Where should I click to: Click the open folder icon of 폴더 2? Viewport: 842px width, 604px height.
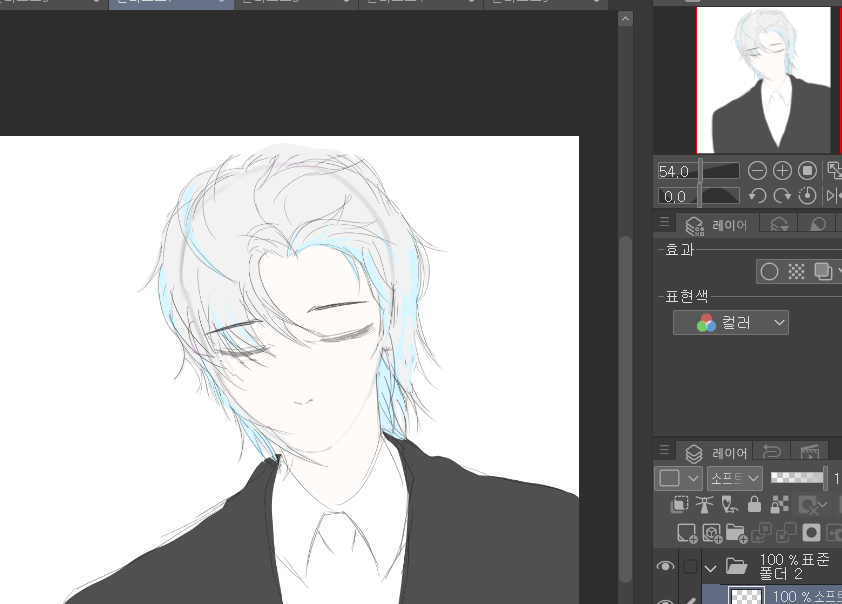tap(736, 566)
